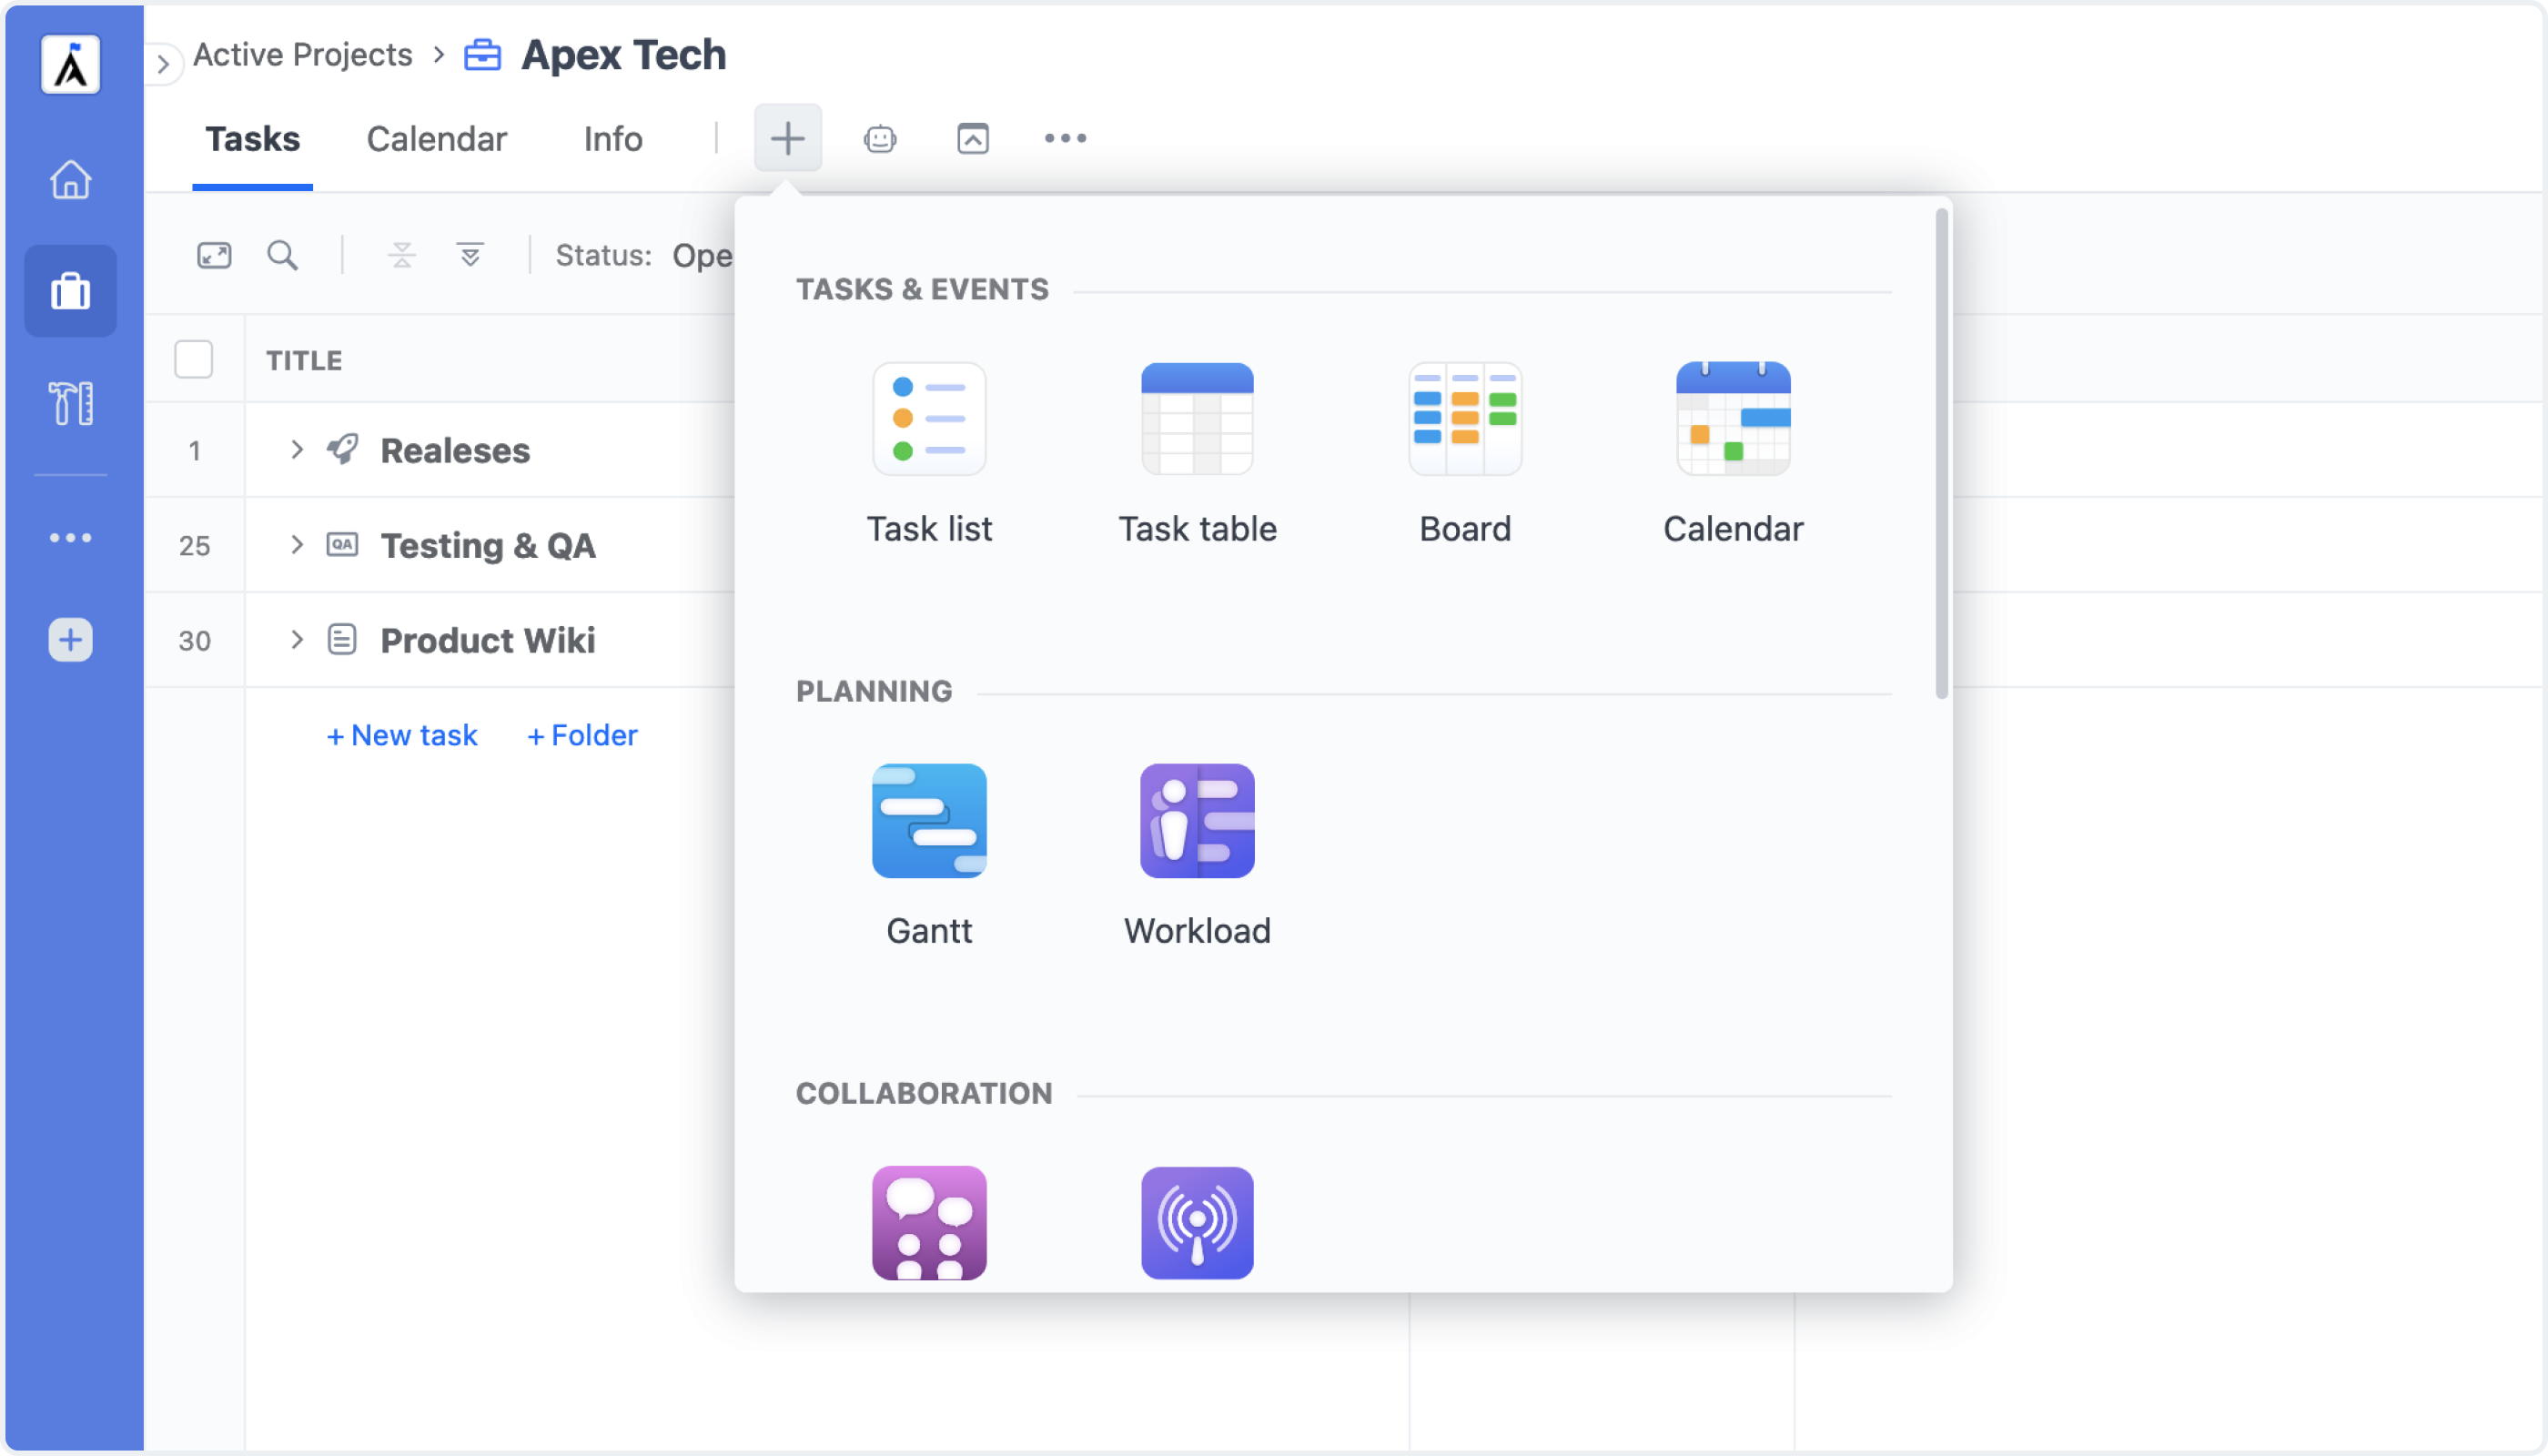This screenshot has height=1456, width=2548.
Task: Click the add view plus button
Action: 788,138
